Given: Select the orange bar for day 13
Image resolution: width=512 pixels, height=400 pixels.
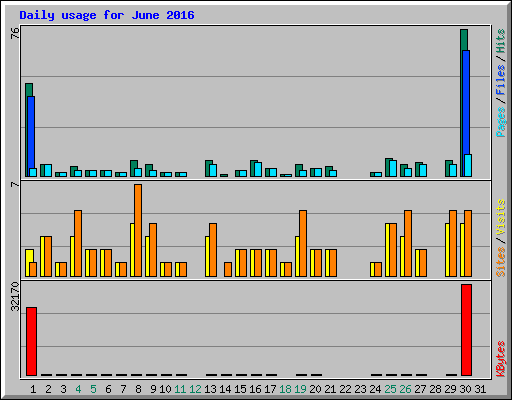Looking at the screenshot, I should tap(213, 250).
